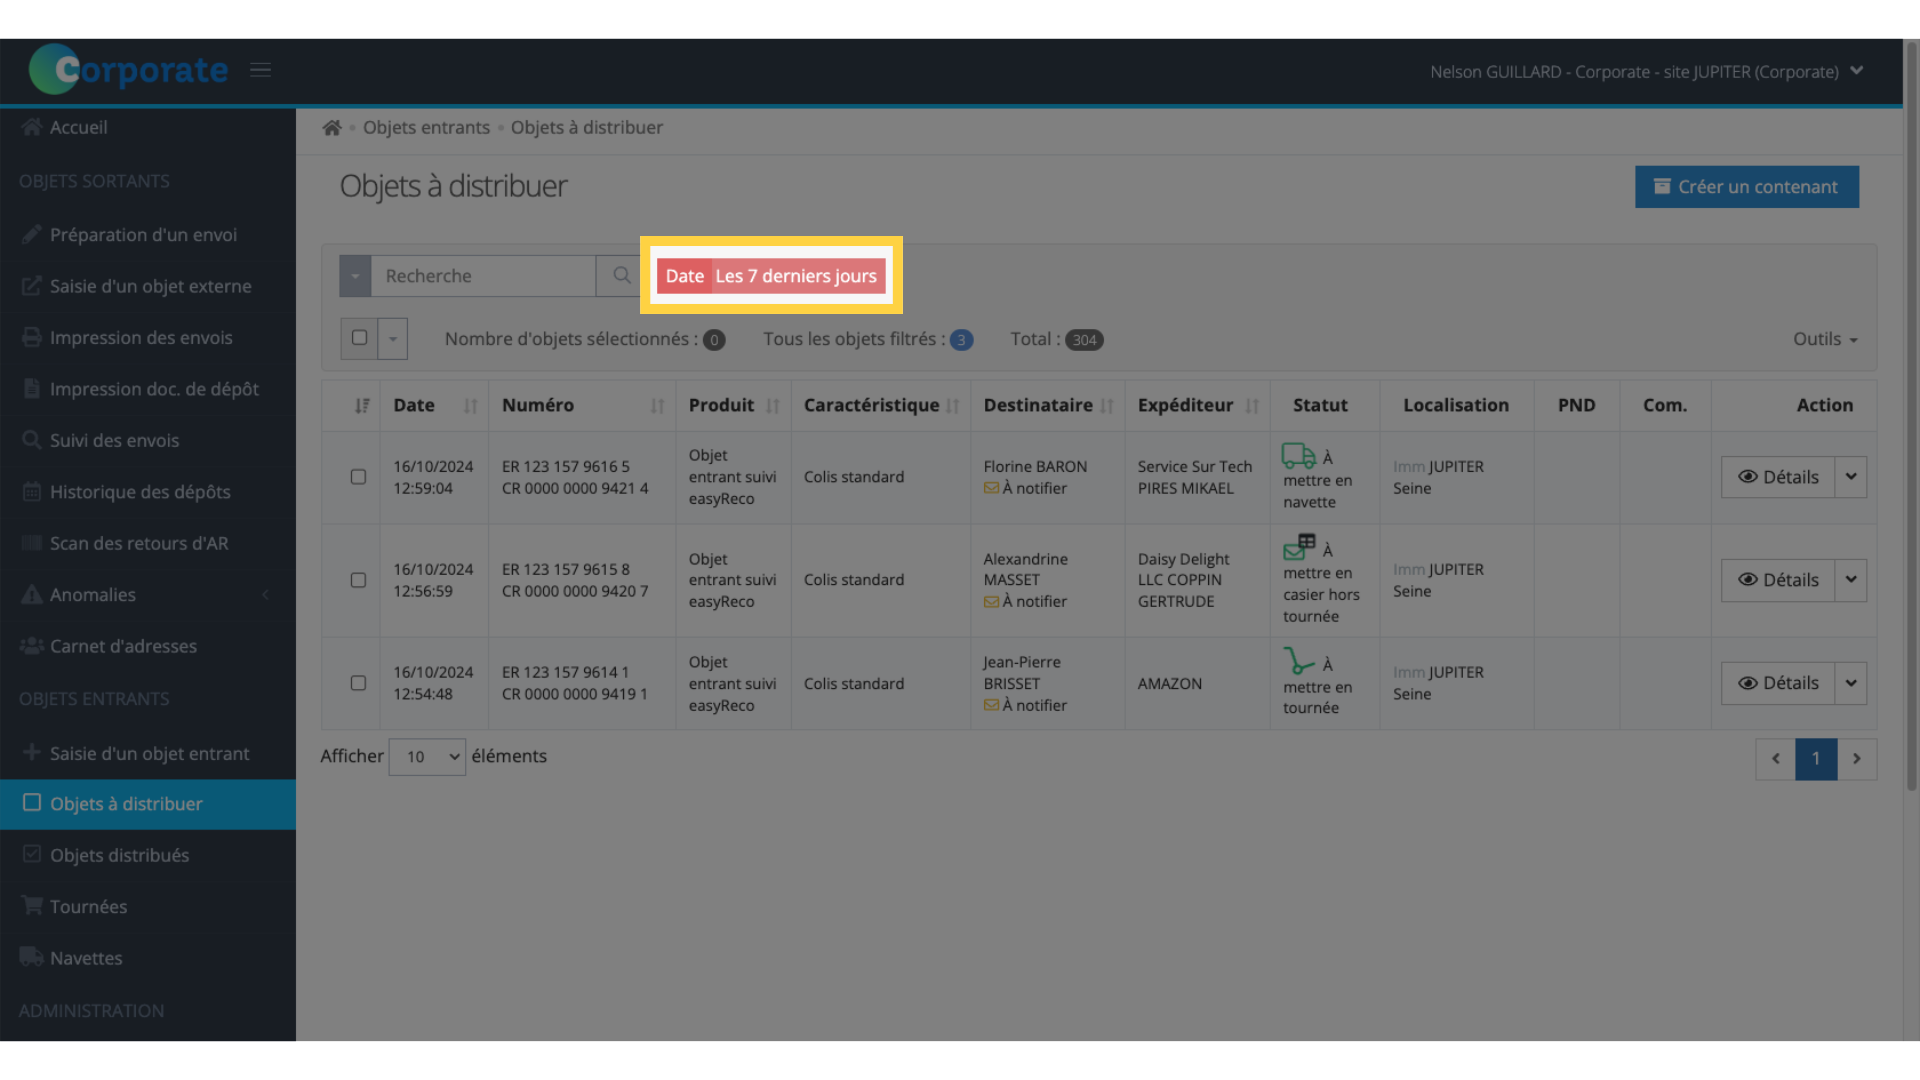Click the Navettes truck icon in the sidebar
This screenshot has height=1080, width=1920.
pos(32,957)
